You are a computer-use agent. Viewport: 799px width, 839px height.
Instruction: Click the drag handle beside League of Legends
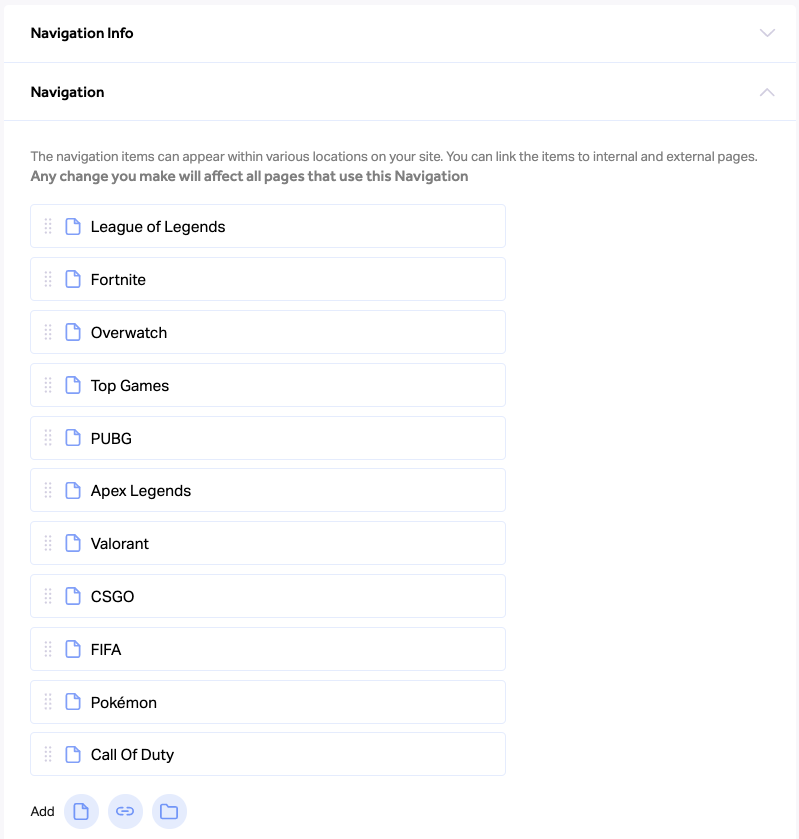[x=48, y=226]
